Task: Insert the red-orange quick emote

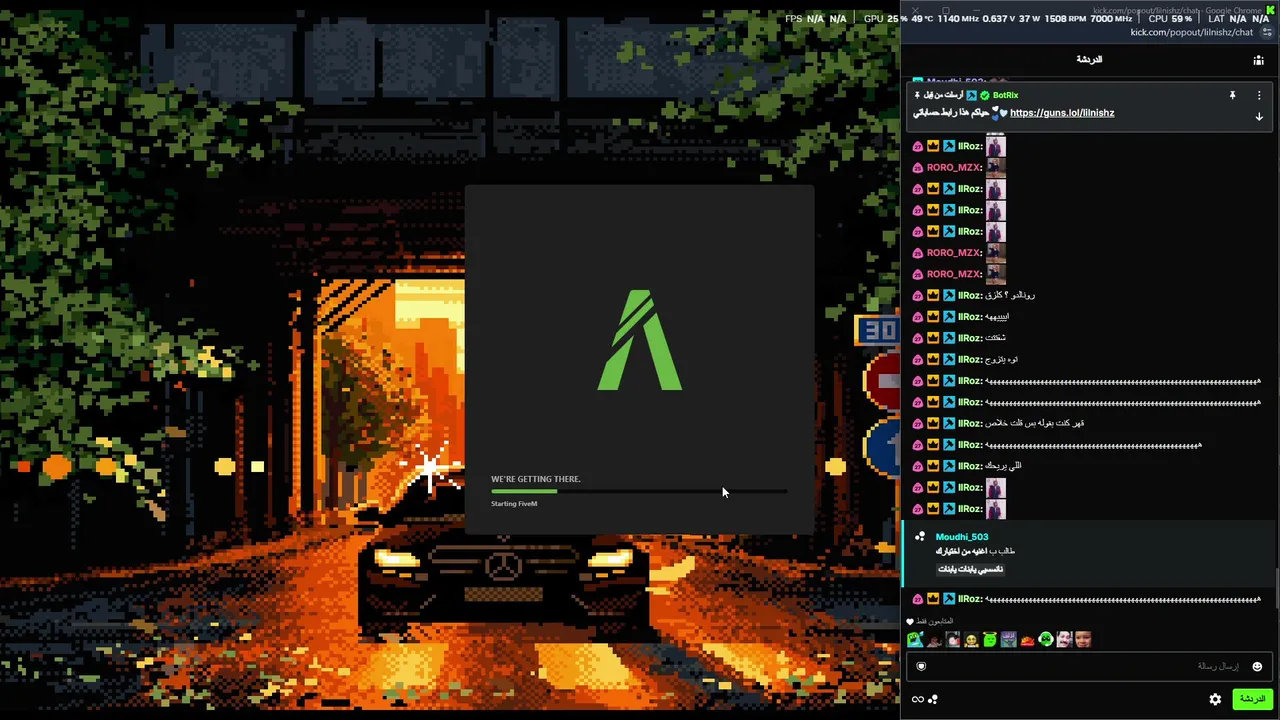Action: click(1027, 640)
